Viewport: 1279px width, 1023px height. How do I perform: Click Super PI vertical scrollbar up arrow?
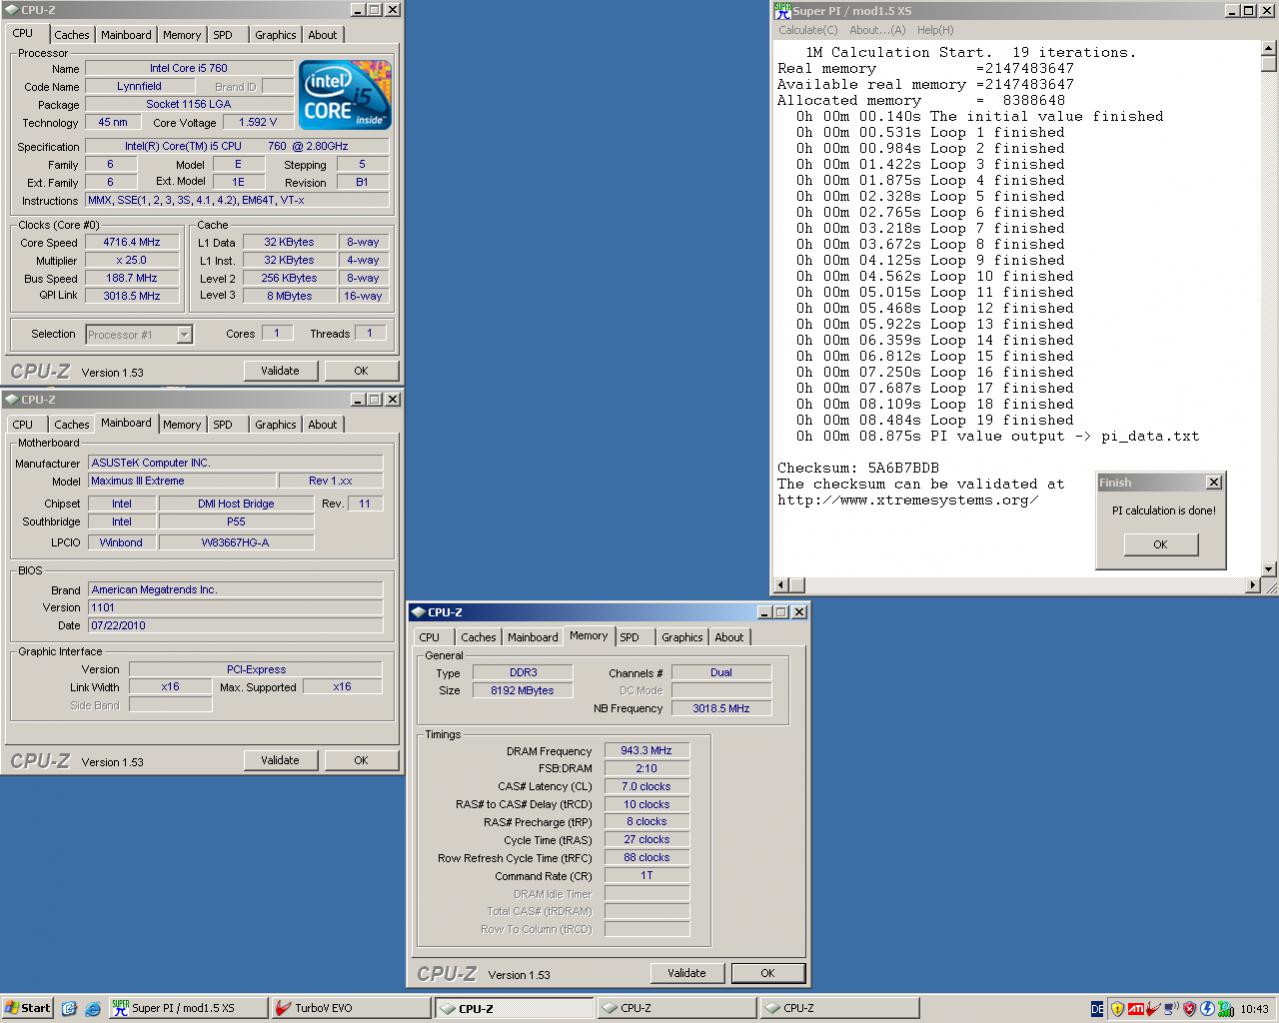click(1269, 47)
